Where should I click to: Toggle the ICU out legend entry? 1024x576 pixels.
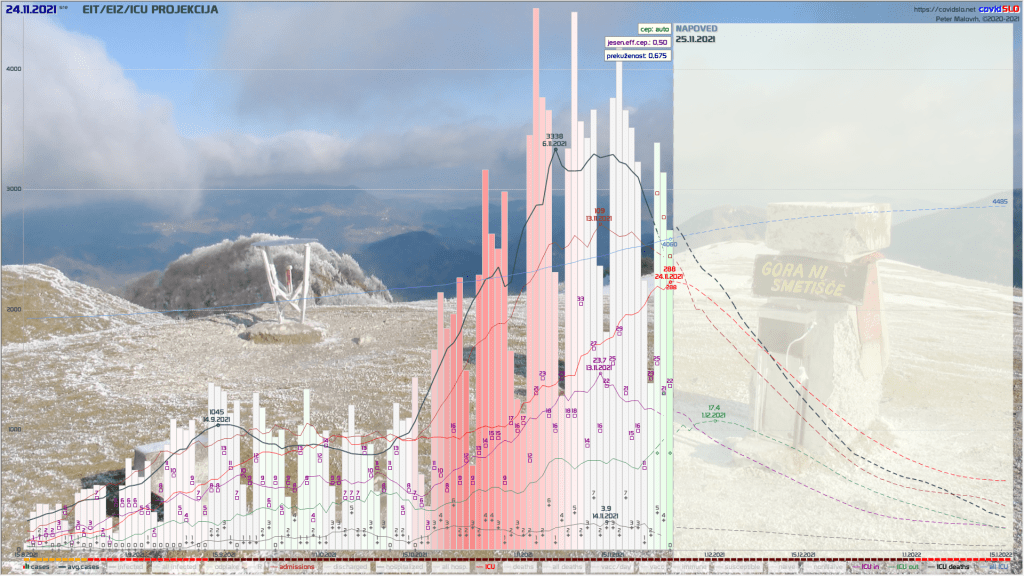pos(906,566)
